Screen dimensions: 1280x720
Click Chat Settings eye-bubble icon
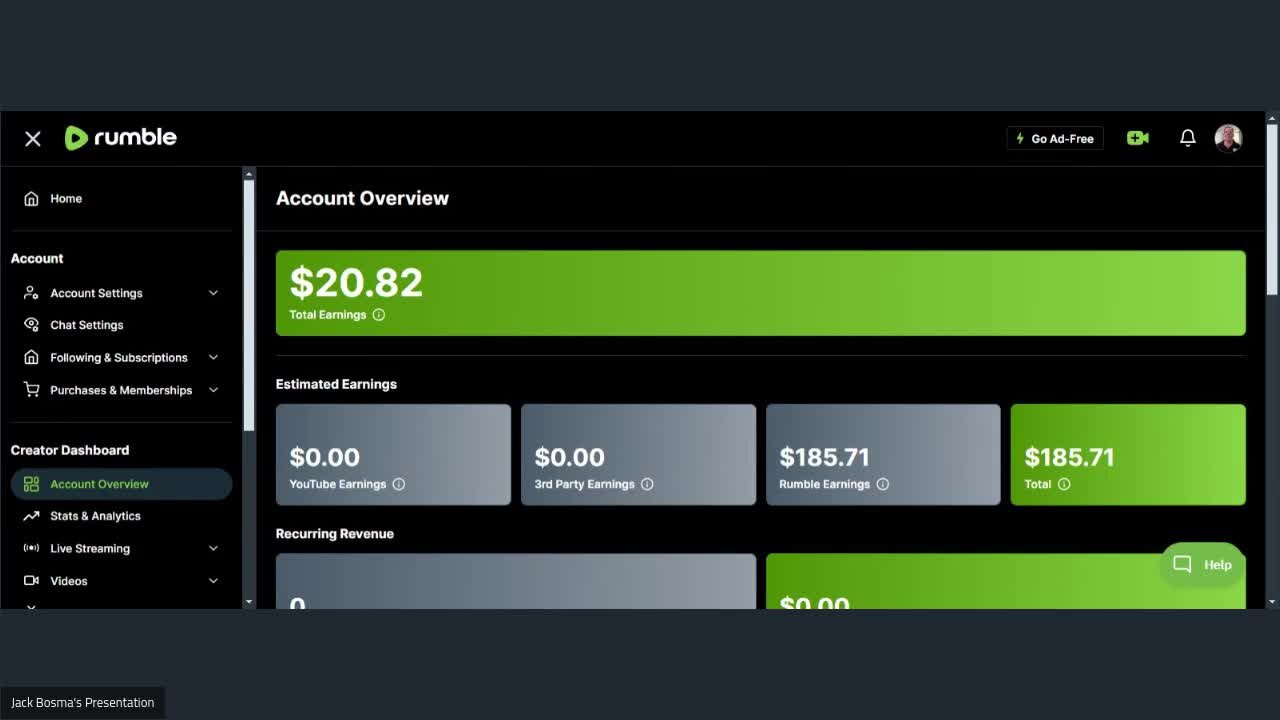click(x=31, y=325)
